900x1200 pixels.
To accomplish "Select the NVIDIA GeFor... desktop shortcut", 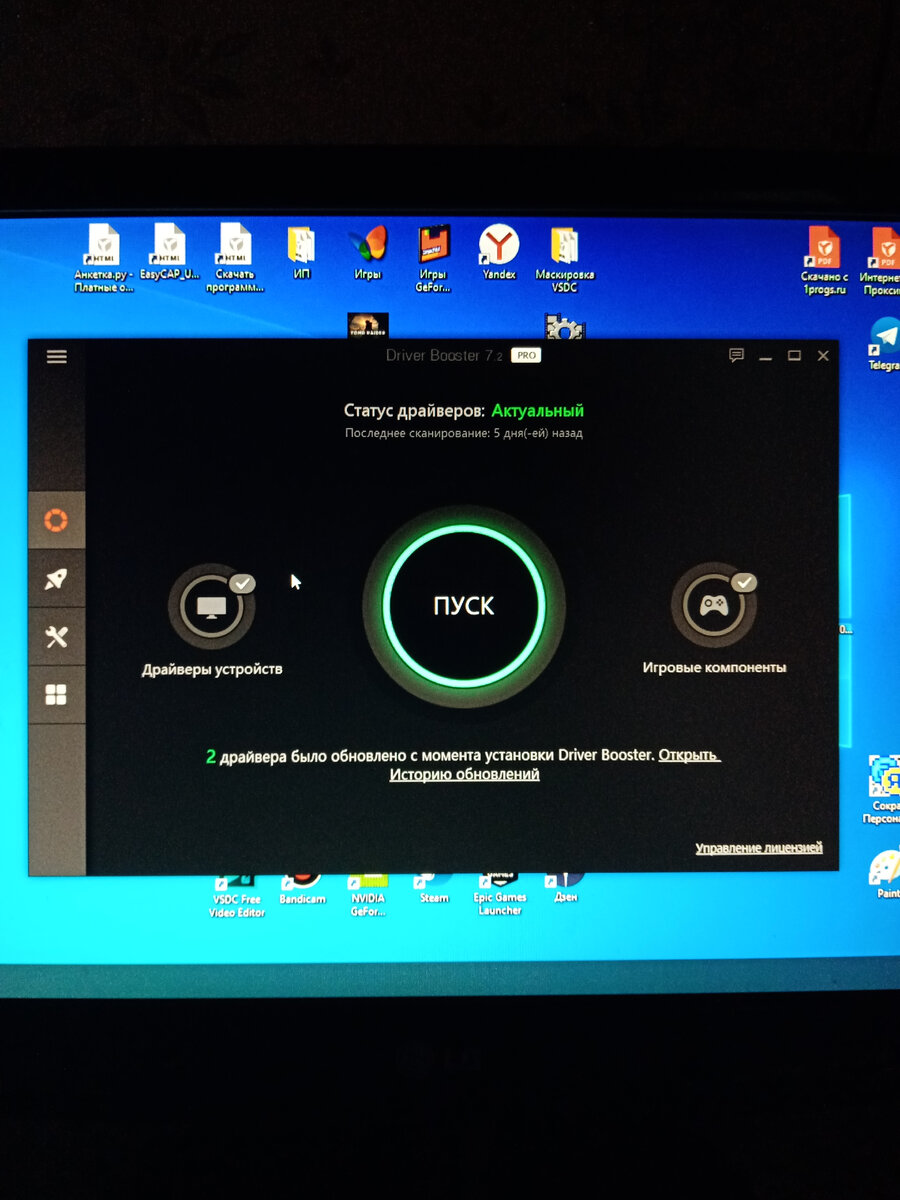I will (367, 897).
